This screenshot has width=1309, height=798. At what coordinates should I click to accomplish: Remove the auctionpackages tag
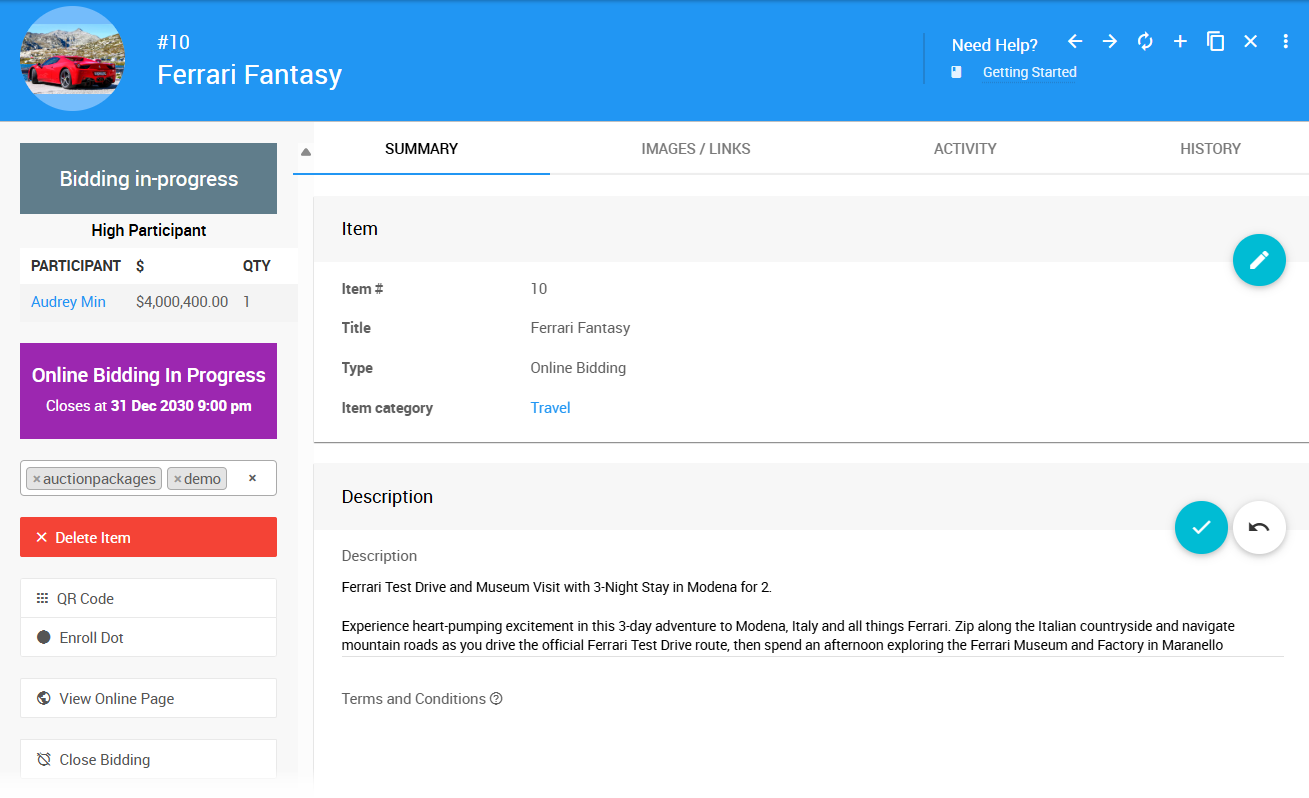tap(37, 479)
